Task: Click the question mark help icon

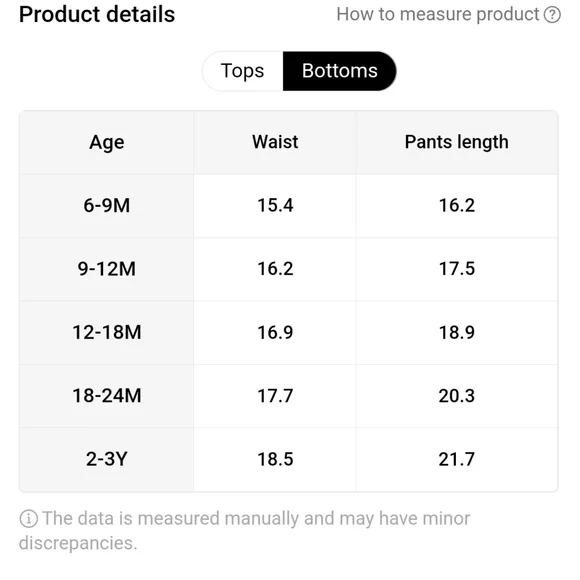Action: tap(552, 15)
